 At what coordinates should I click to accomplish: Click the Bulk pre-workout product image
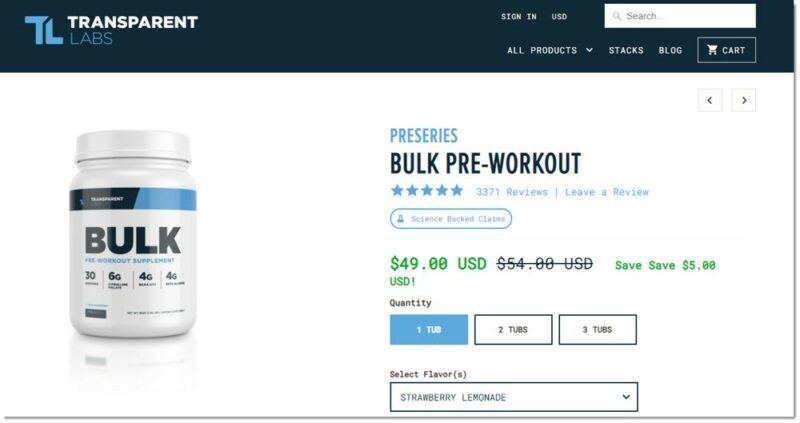(x=133, y=235)
